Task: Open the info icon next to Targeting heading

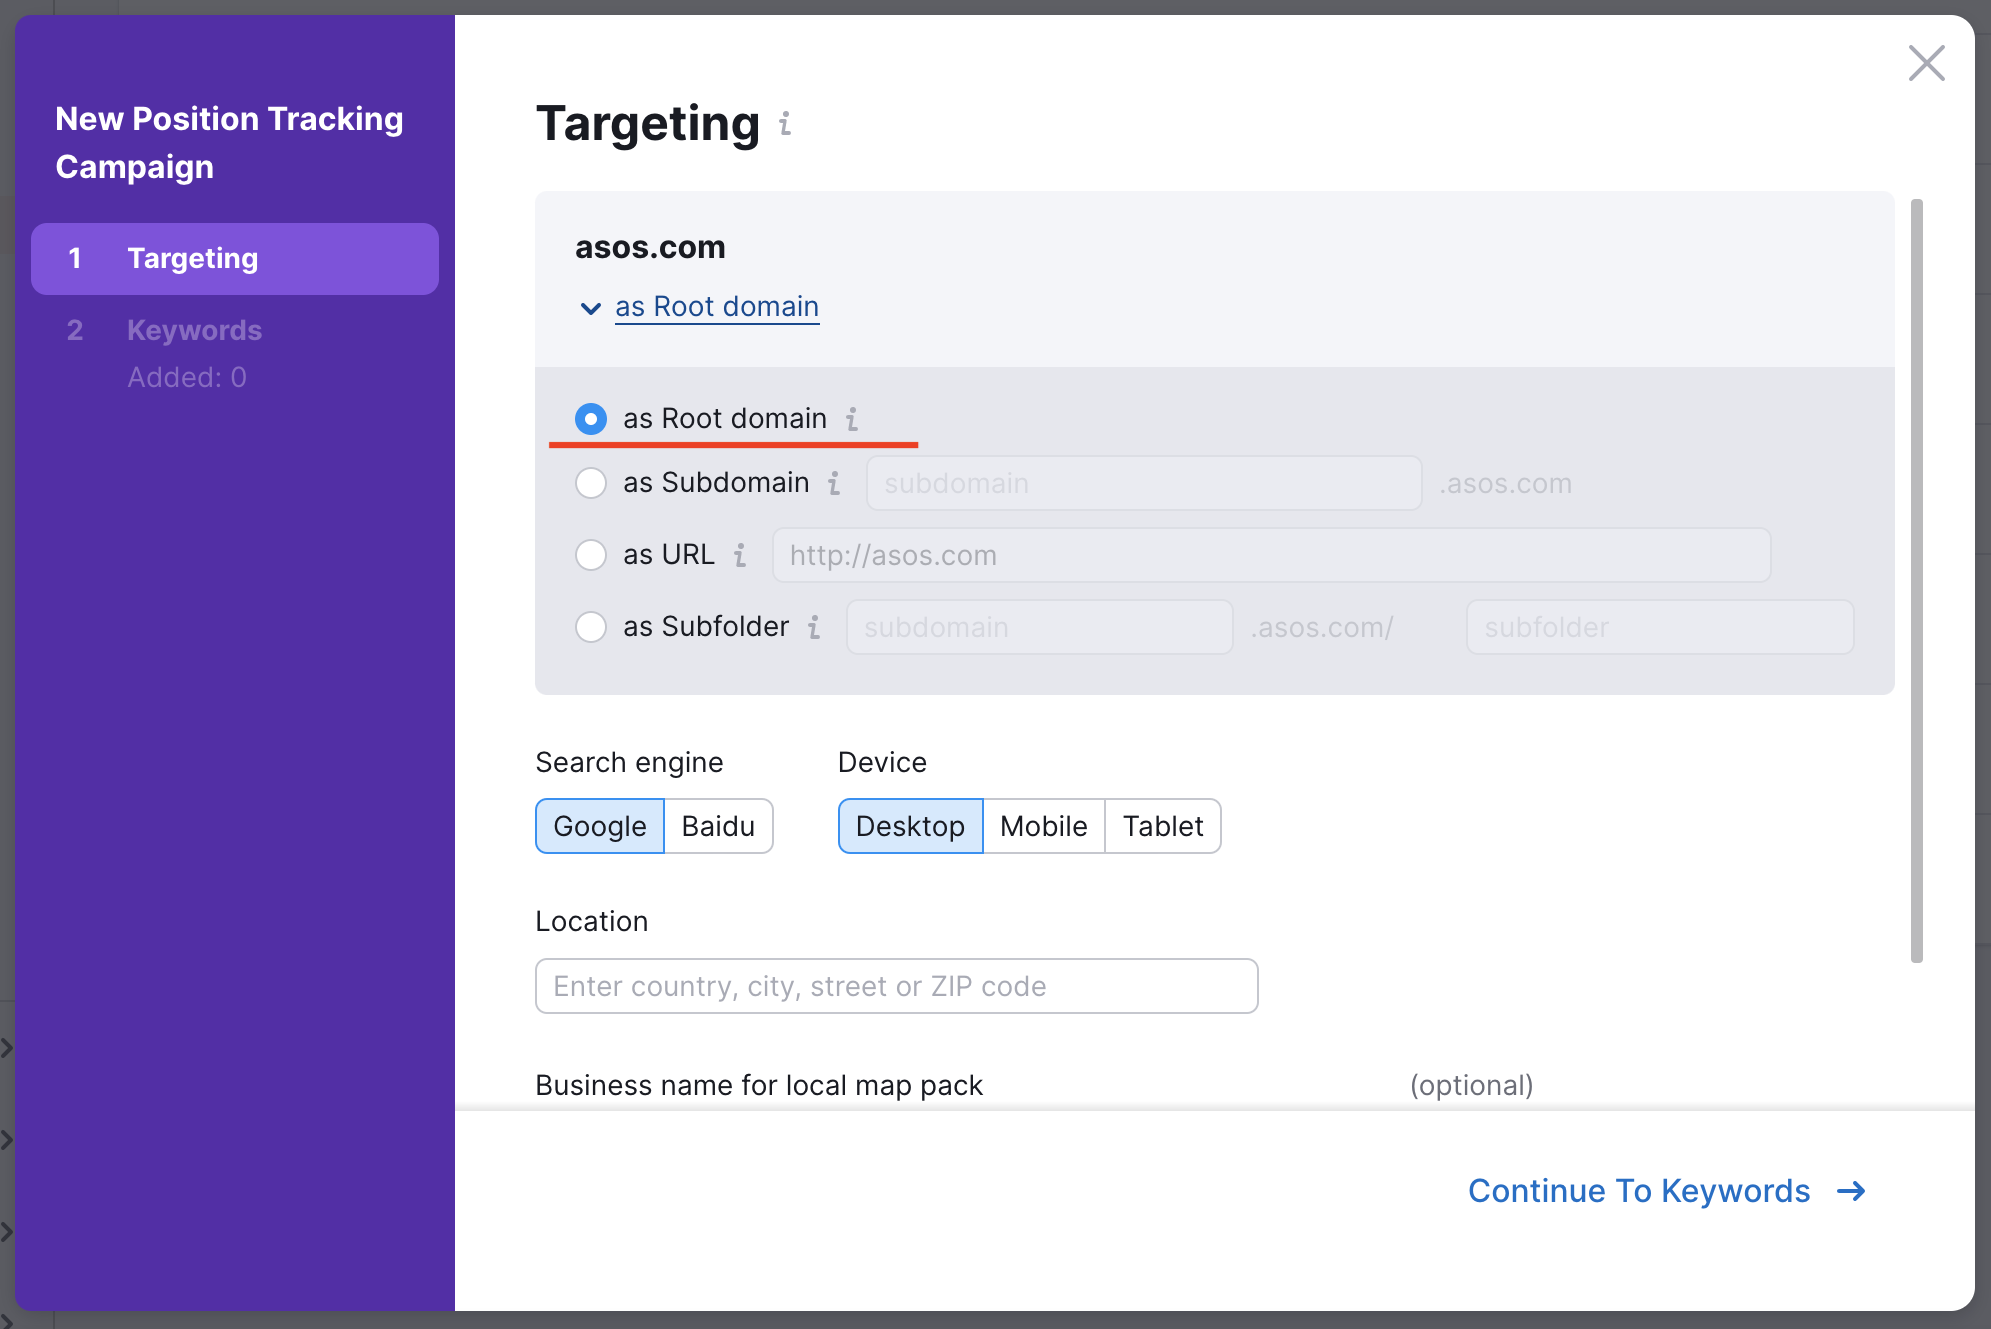Action: [x=785, y=123]
